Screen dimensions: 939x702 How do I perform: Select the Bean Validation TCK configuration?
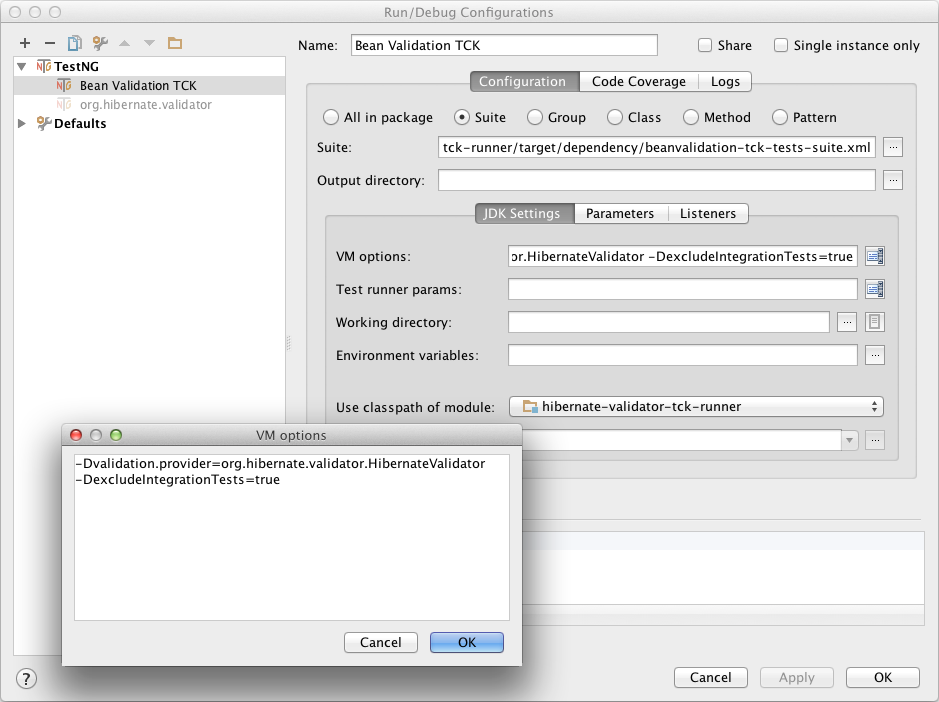(x=149, y=86)
